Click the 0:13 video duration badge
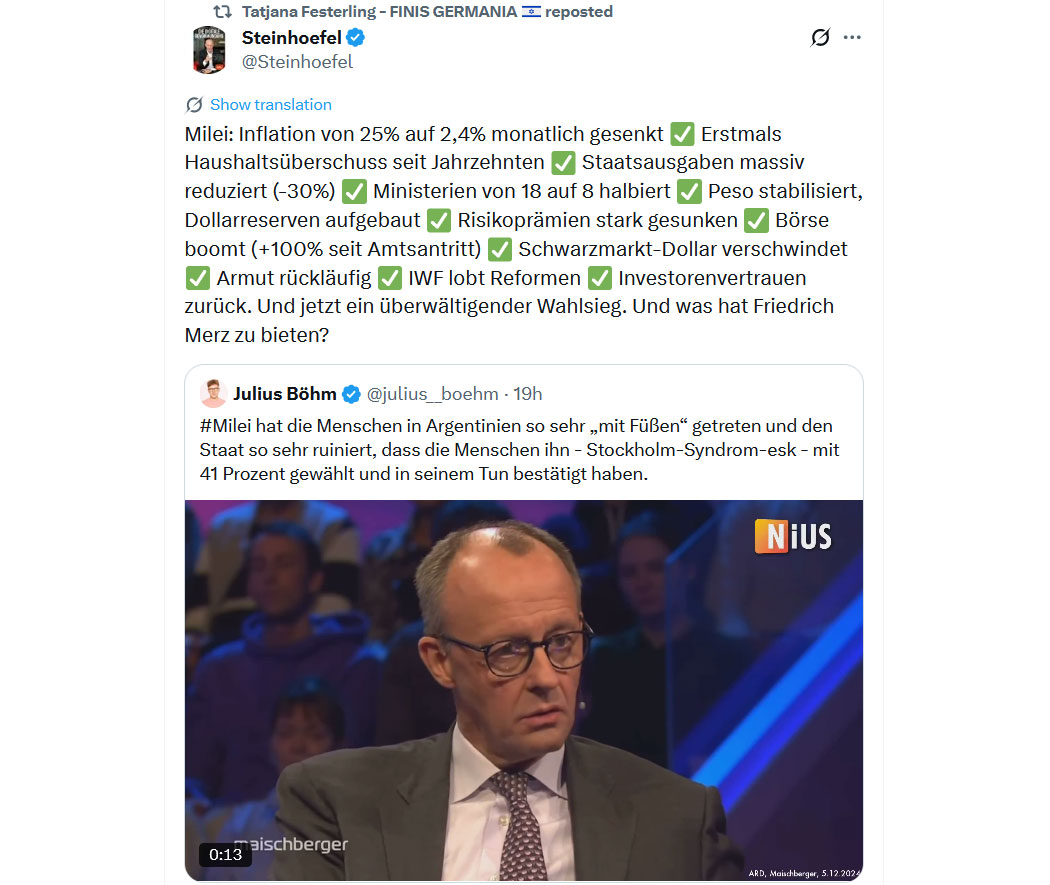This screenshot has width=1050, height=885. [x=225, y=854]
